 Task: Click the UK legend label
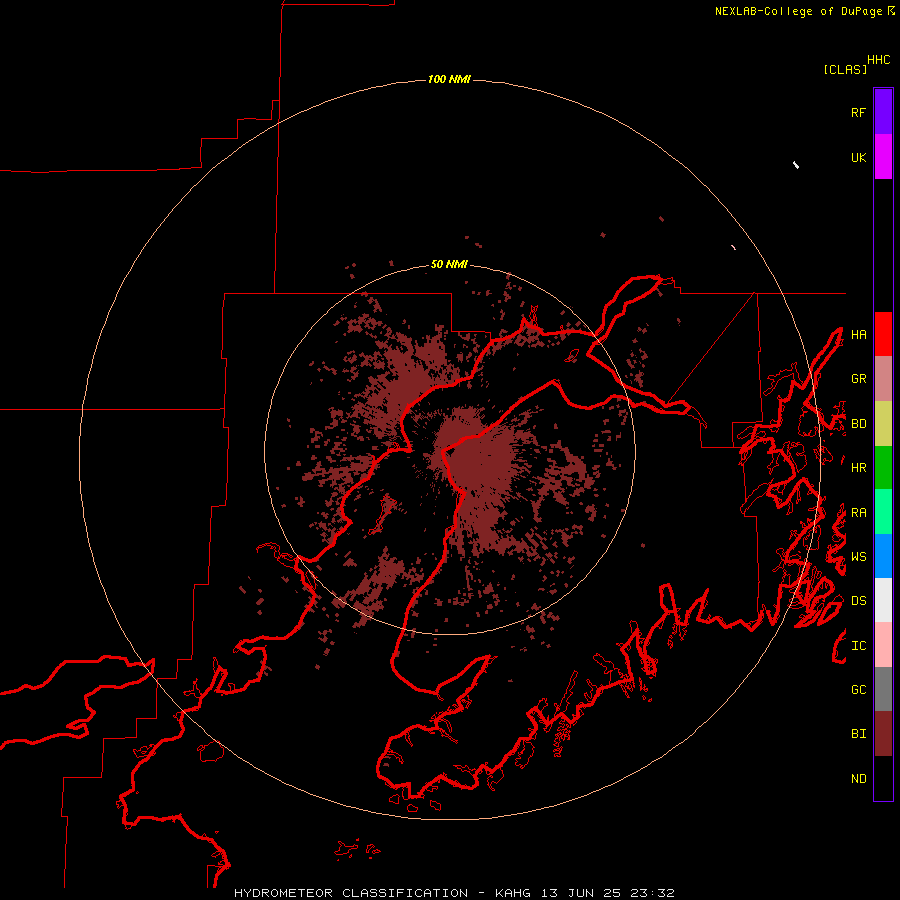pos(858,157)
